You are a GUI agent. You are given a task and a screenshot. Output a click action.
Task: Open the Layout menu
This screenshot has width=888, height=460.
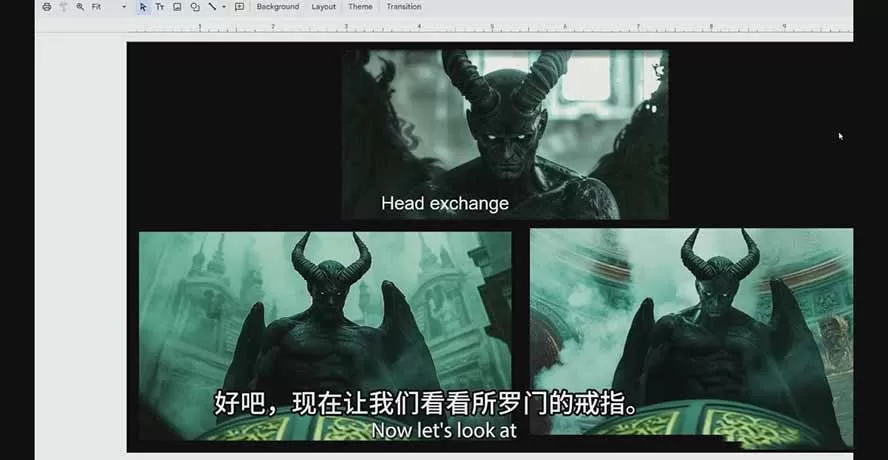point(323,7)
